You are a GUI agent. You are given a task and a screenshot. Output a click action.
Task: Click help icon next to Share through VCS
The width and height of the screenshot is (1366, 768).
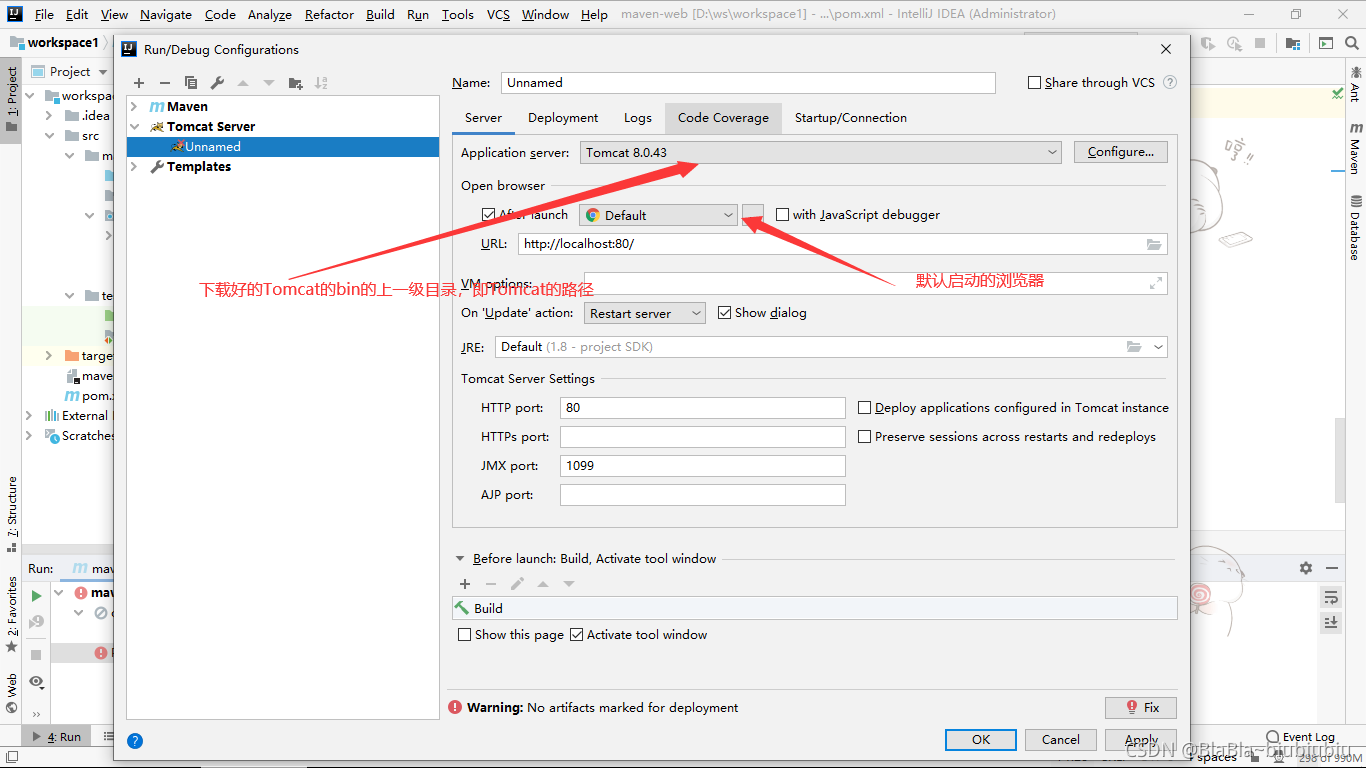pos(1170,83)
